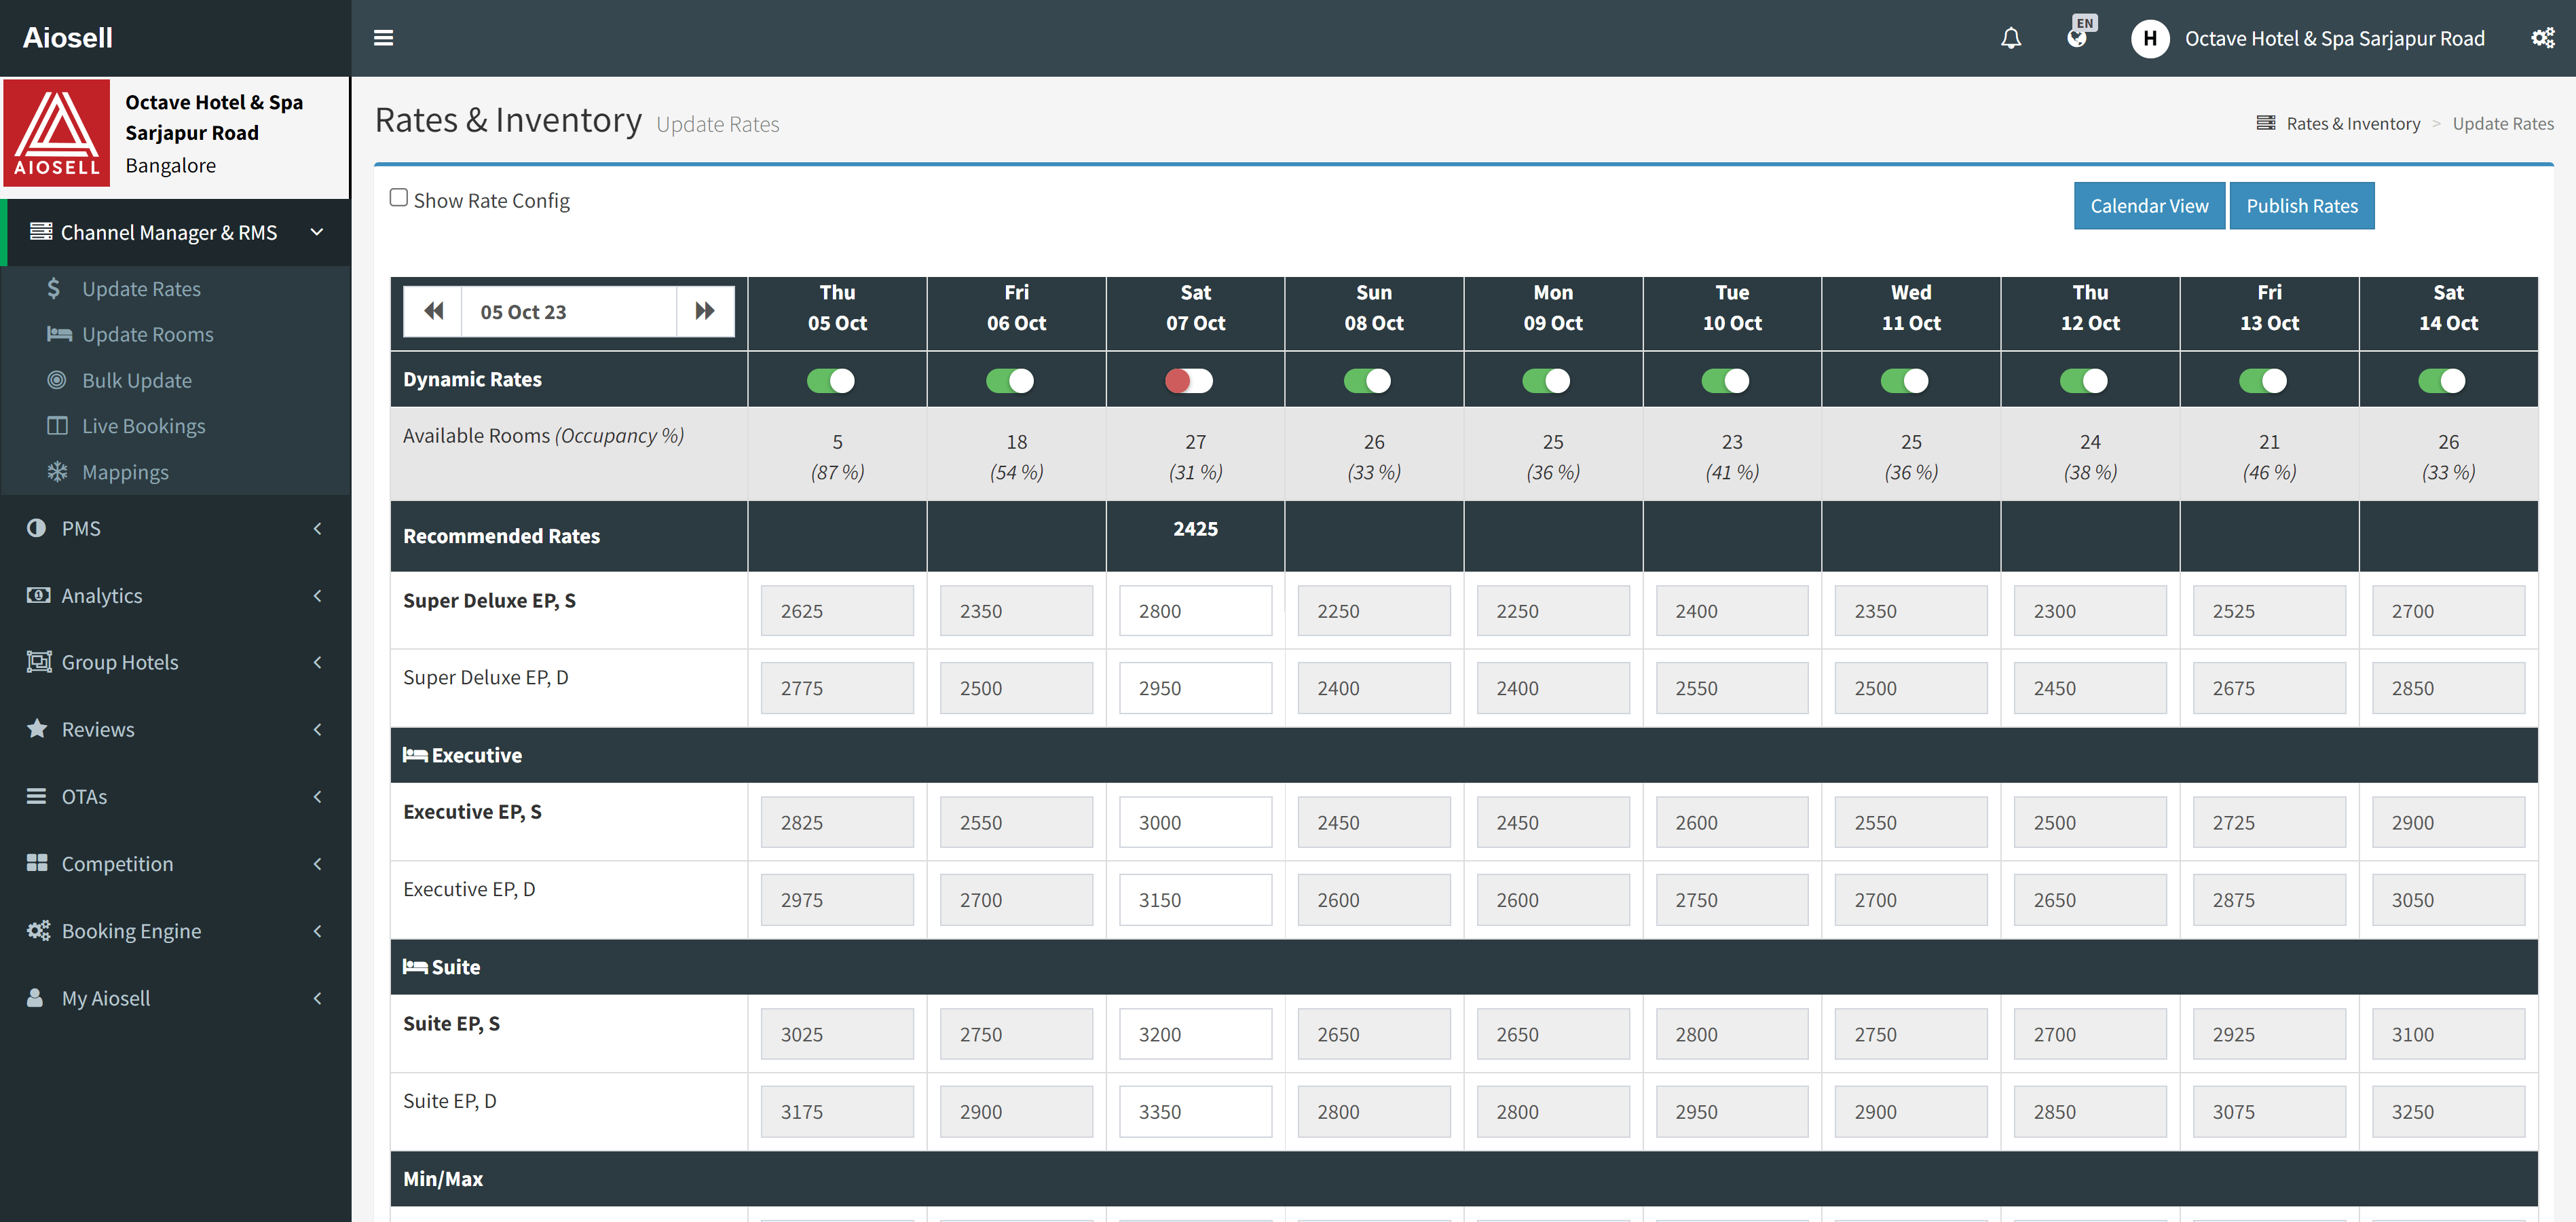Toggle Dynamic Rates for Wed 11 Oct

[x=1904, y=380]
